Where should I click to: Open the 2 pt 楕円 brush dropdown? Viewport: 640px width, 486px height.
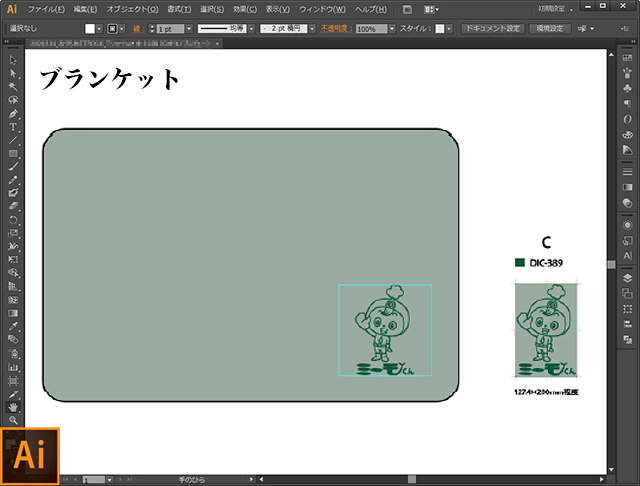(x=312, y=29)
